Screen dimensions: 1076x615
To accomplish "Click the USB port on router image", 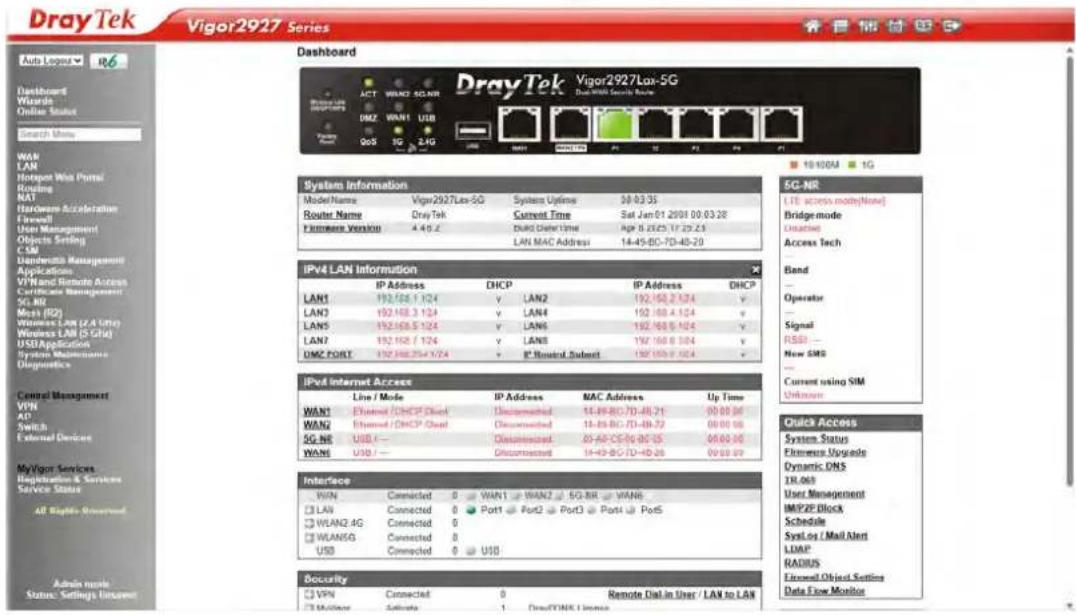I will click(472, 129).
